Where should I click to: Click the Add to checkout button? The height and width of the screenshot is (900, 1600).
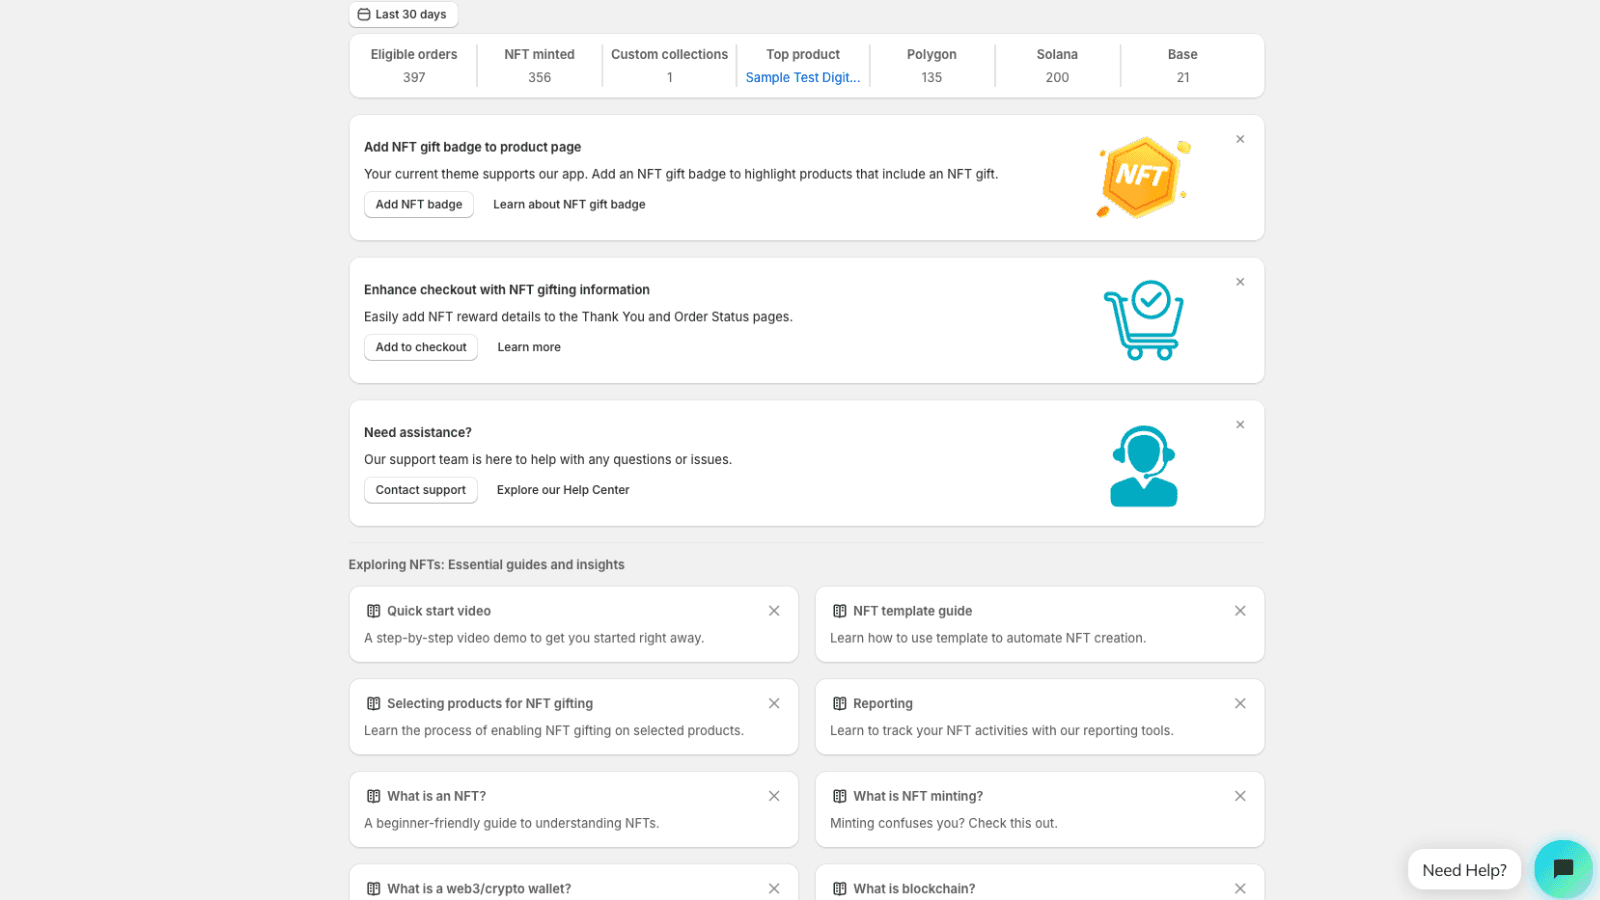click(420, 347)
